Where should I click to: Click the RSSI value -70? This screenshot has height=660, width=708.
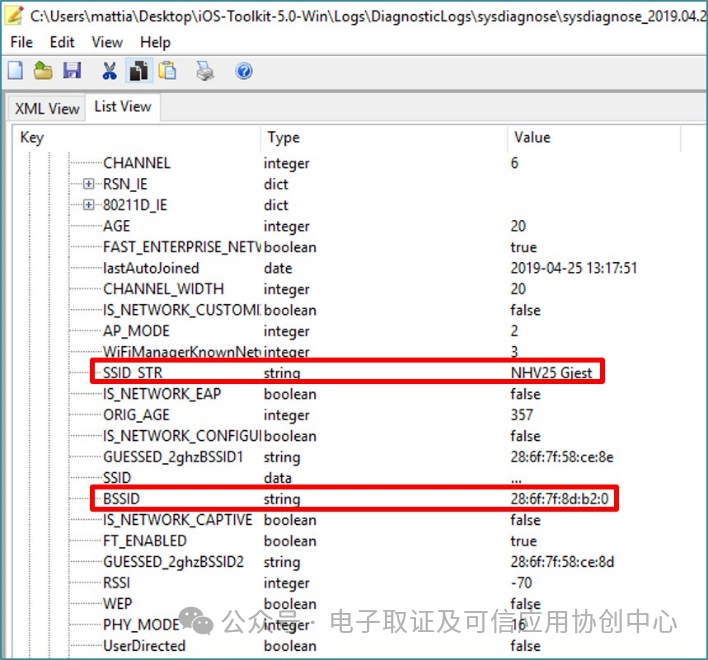point(522,583)
